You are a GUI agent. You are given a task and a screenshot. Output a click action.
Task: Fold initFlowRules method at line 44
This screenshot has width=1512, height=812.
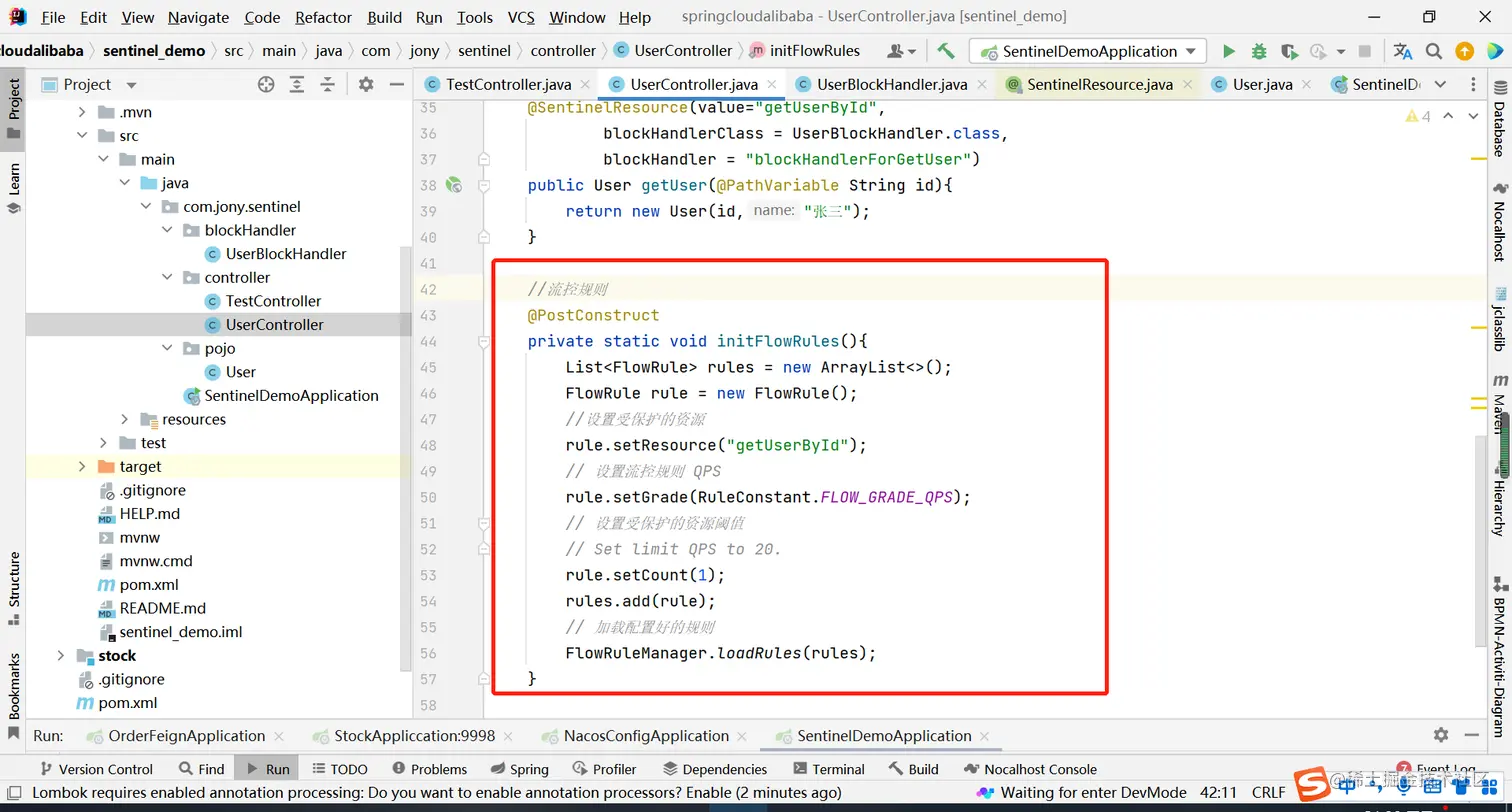[x=484, y=342]
